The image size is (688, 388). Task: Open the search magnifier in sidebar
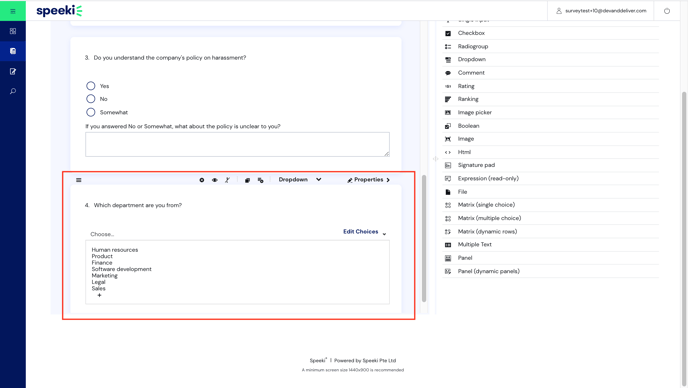coord(13,91)
